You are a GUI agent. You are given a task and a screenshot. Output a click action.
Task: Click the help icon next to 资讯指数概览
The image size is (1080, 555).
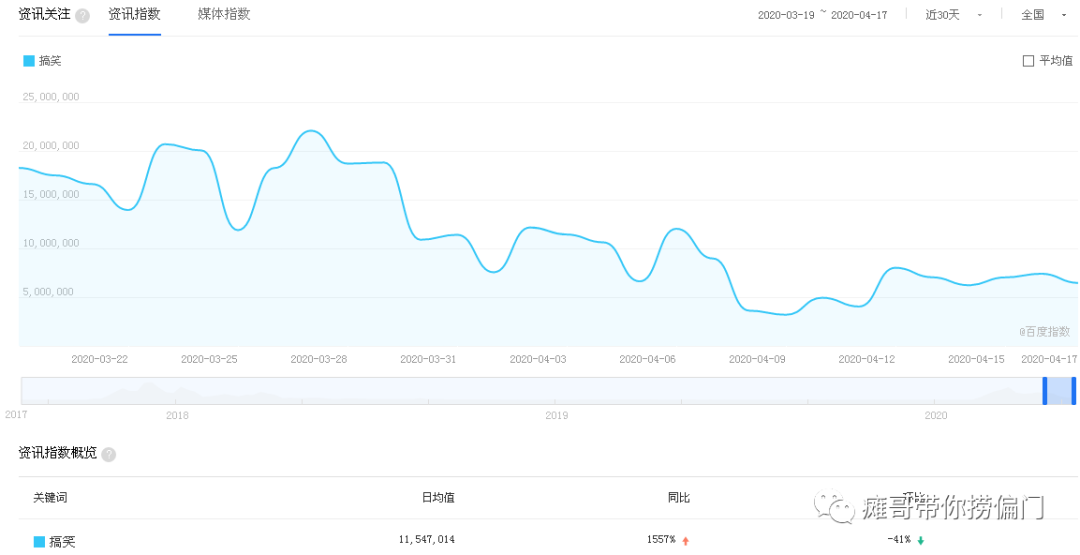point(108,454)
